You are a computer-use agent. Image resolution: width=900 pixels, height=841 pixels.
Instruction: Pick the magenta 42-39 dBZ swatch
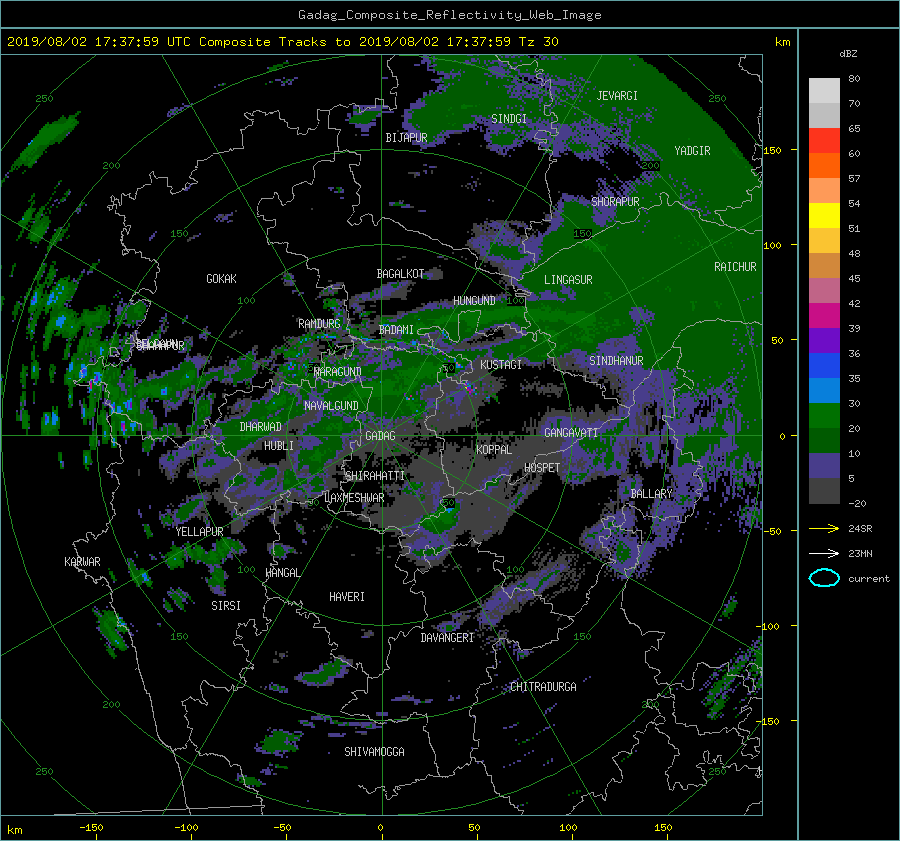pos(824,316)
